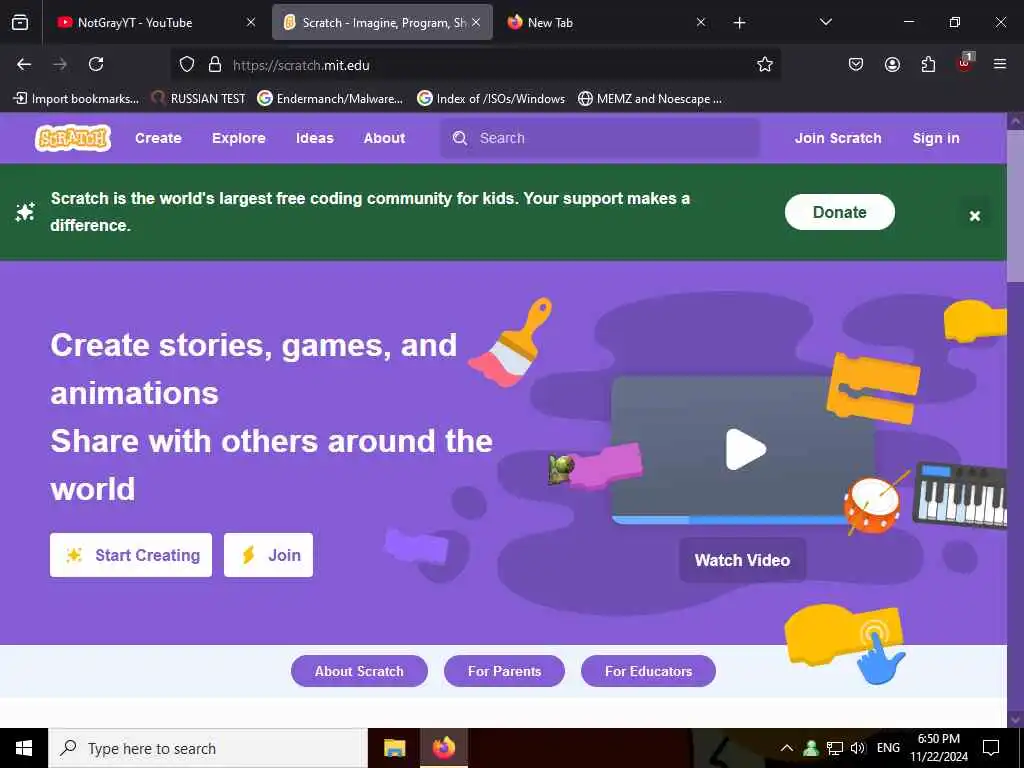Click the page vertical scrollbar thumb
This screenshot has height=768, width=1024.
pos(1016,206)
